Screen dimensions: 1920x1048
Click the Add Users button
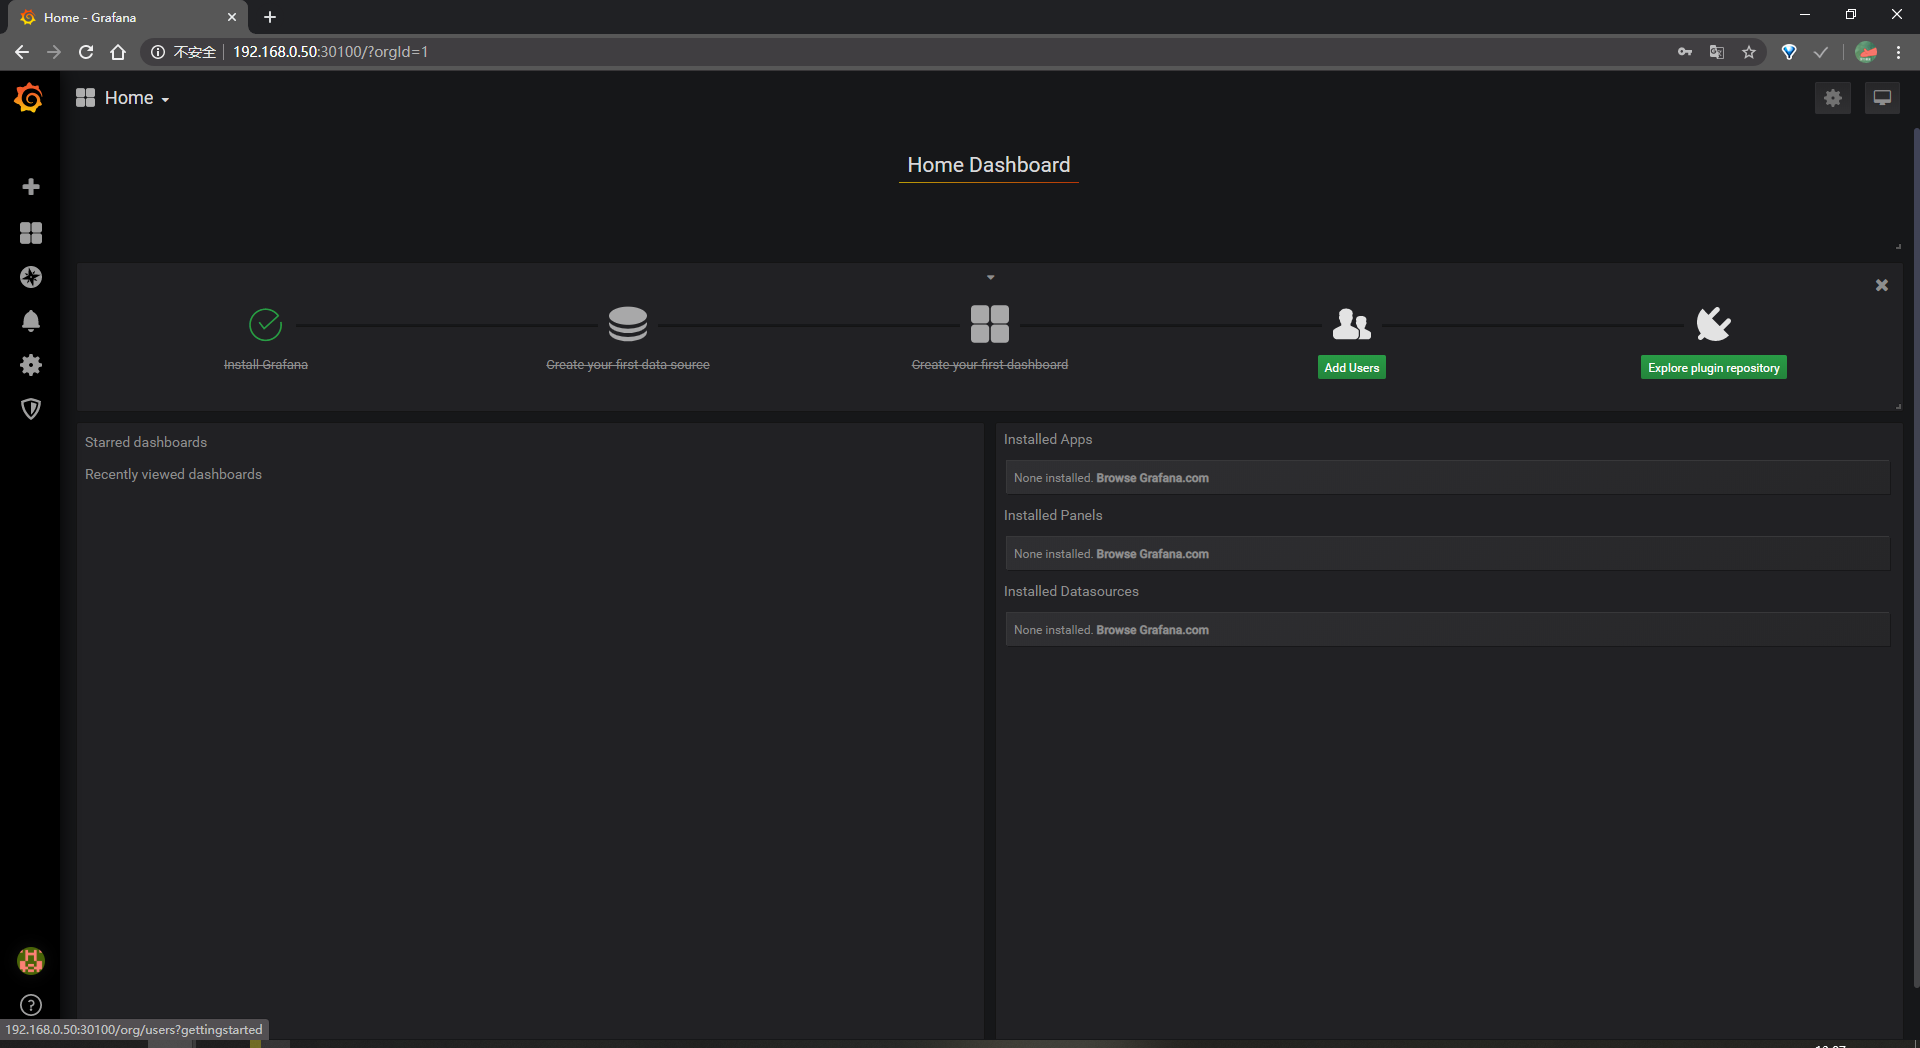coord(1352,368)
